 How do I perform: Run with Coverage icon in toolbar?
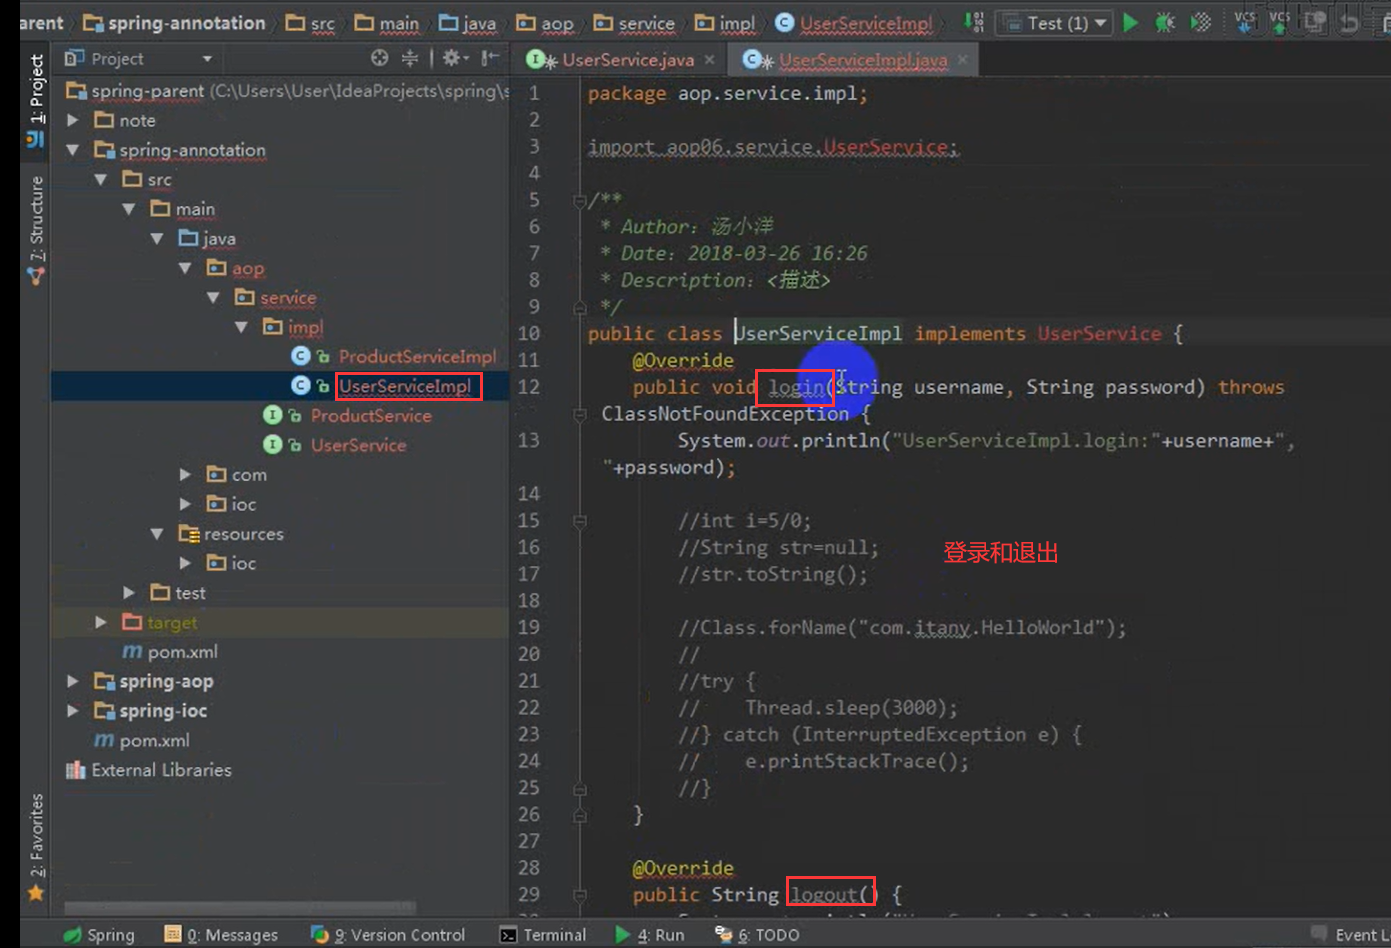click(1201, 22)
